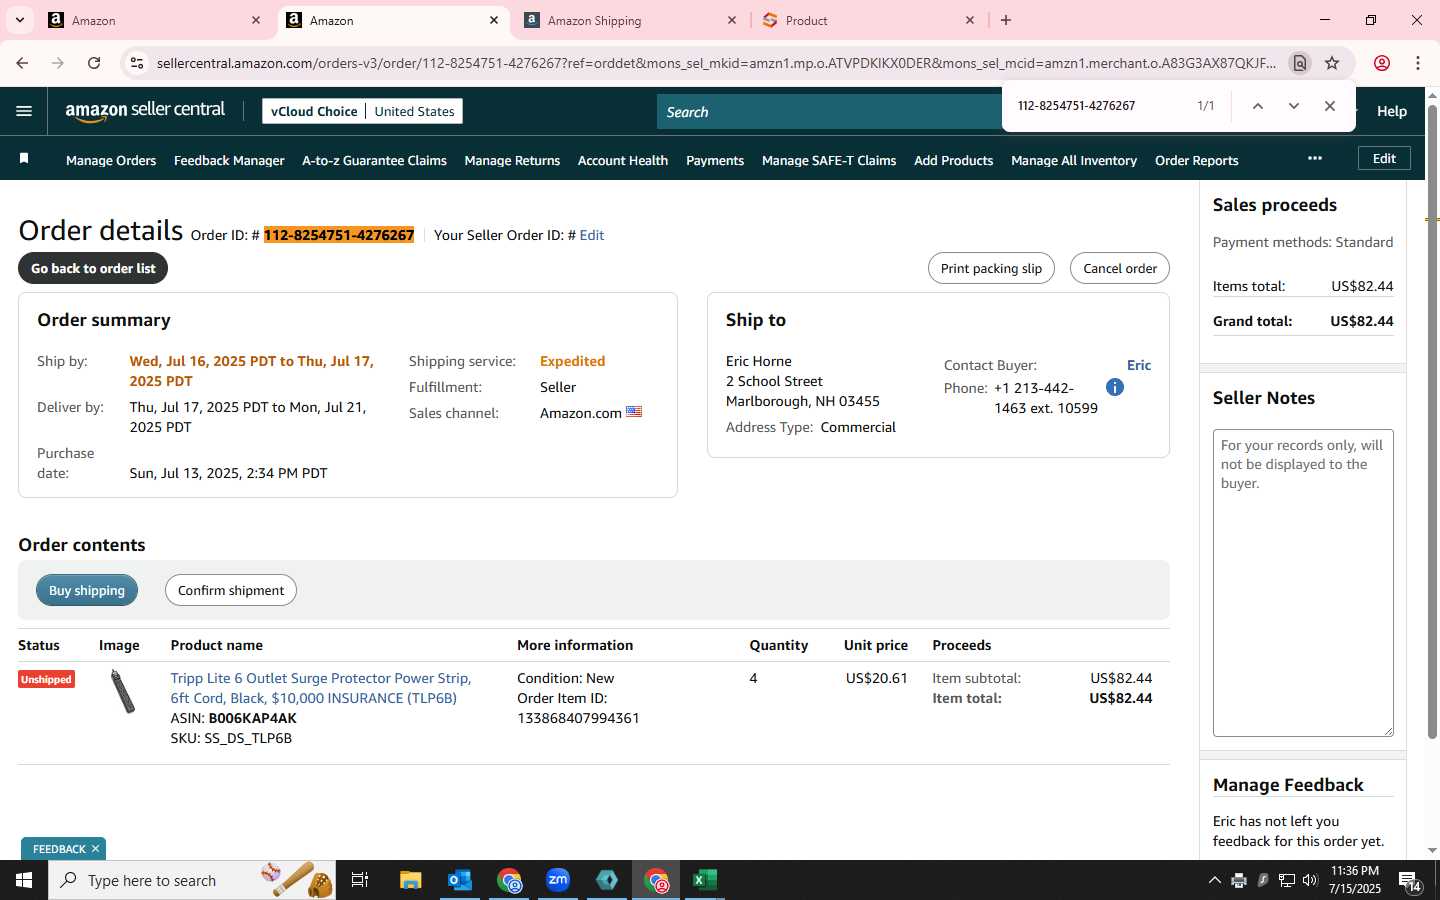Open Outlook from the taskbar

[x=459, y=880]
